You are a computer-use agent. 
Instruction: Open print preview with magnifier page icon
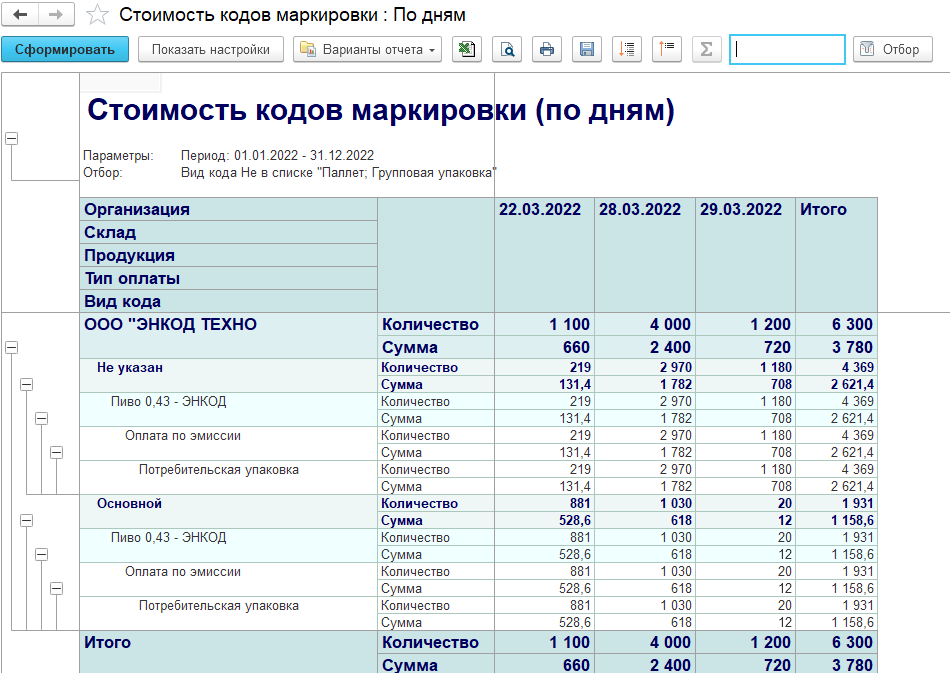(x=507, y=49)
